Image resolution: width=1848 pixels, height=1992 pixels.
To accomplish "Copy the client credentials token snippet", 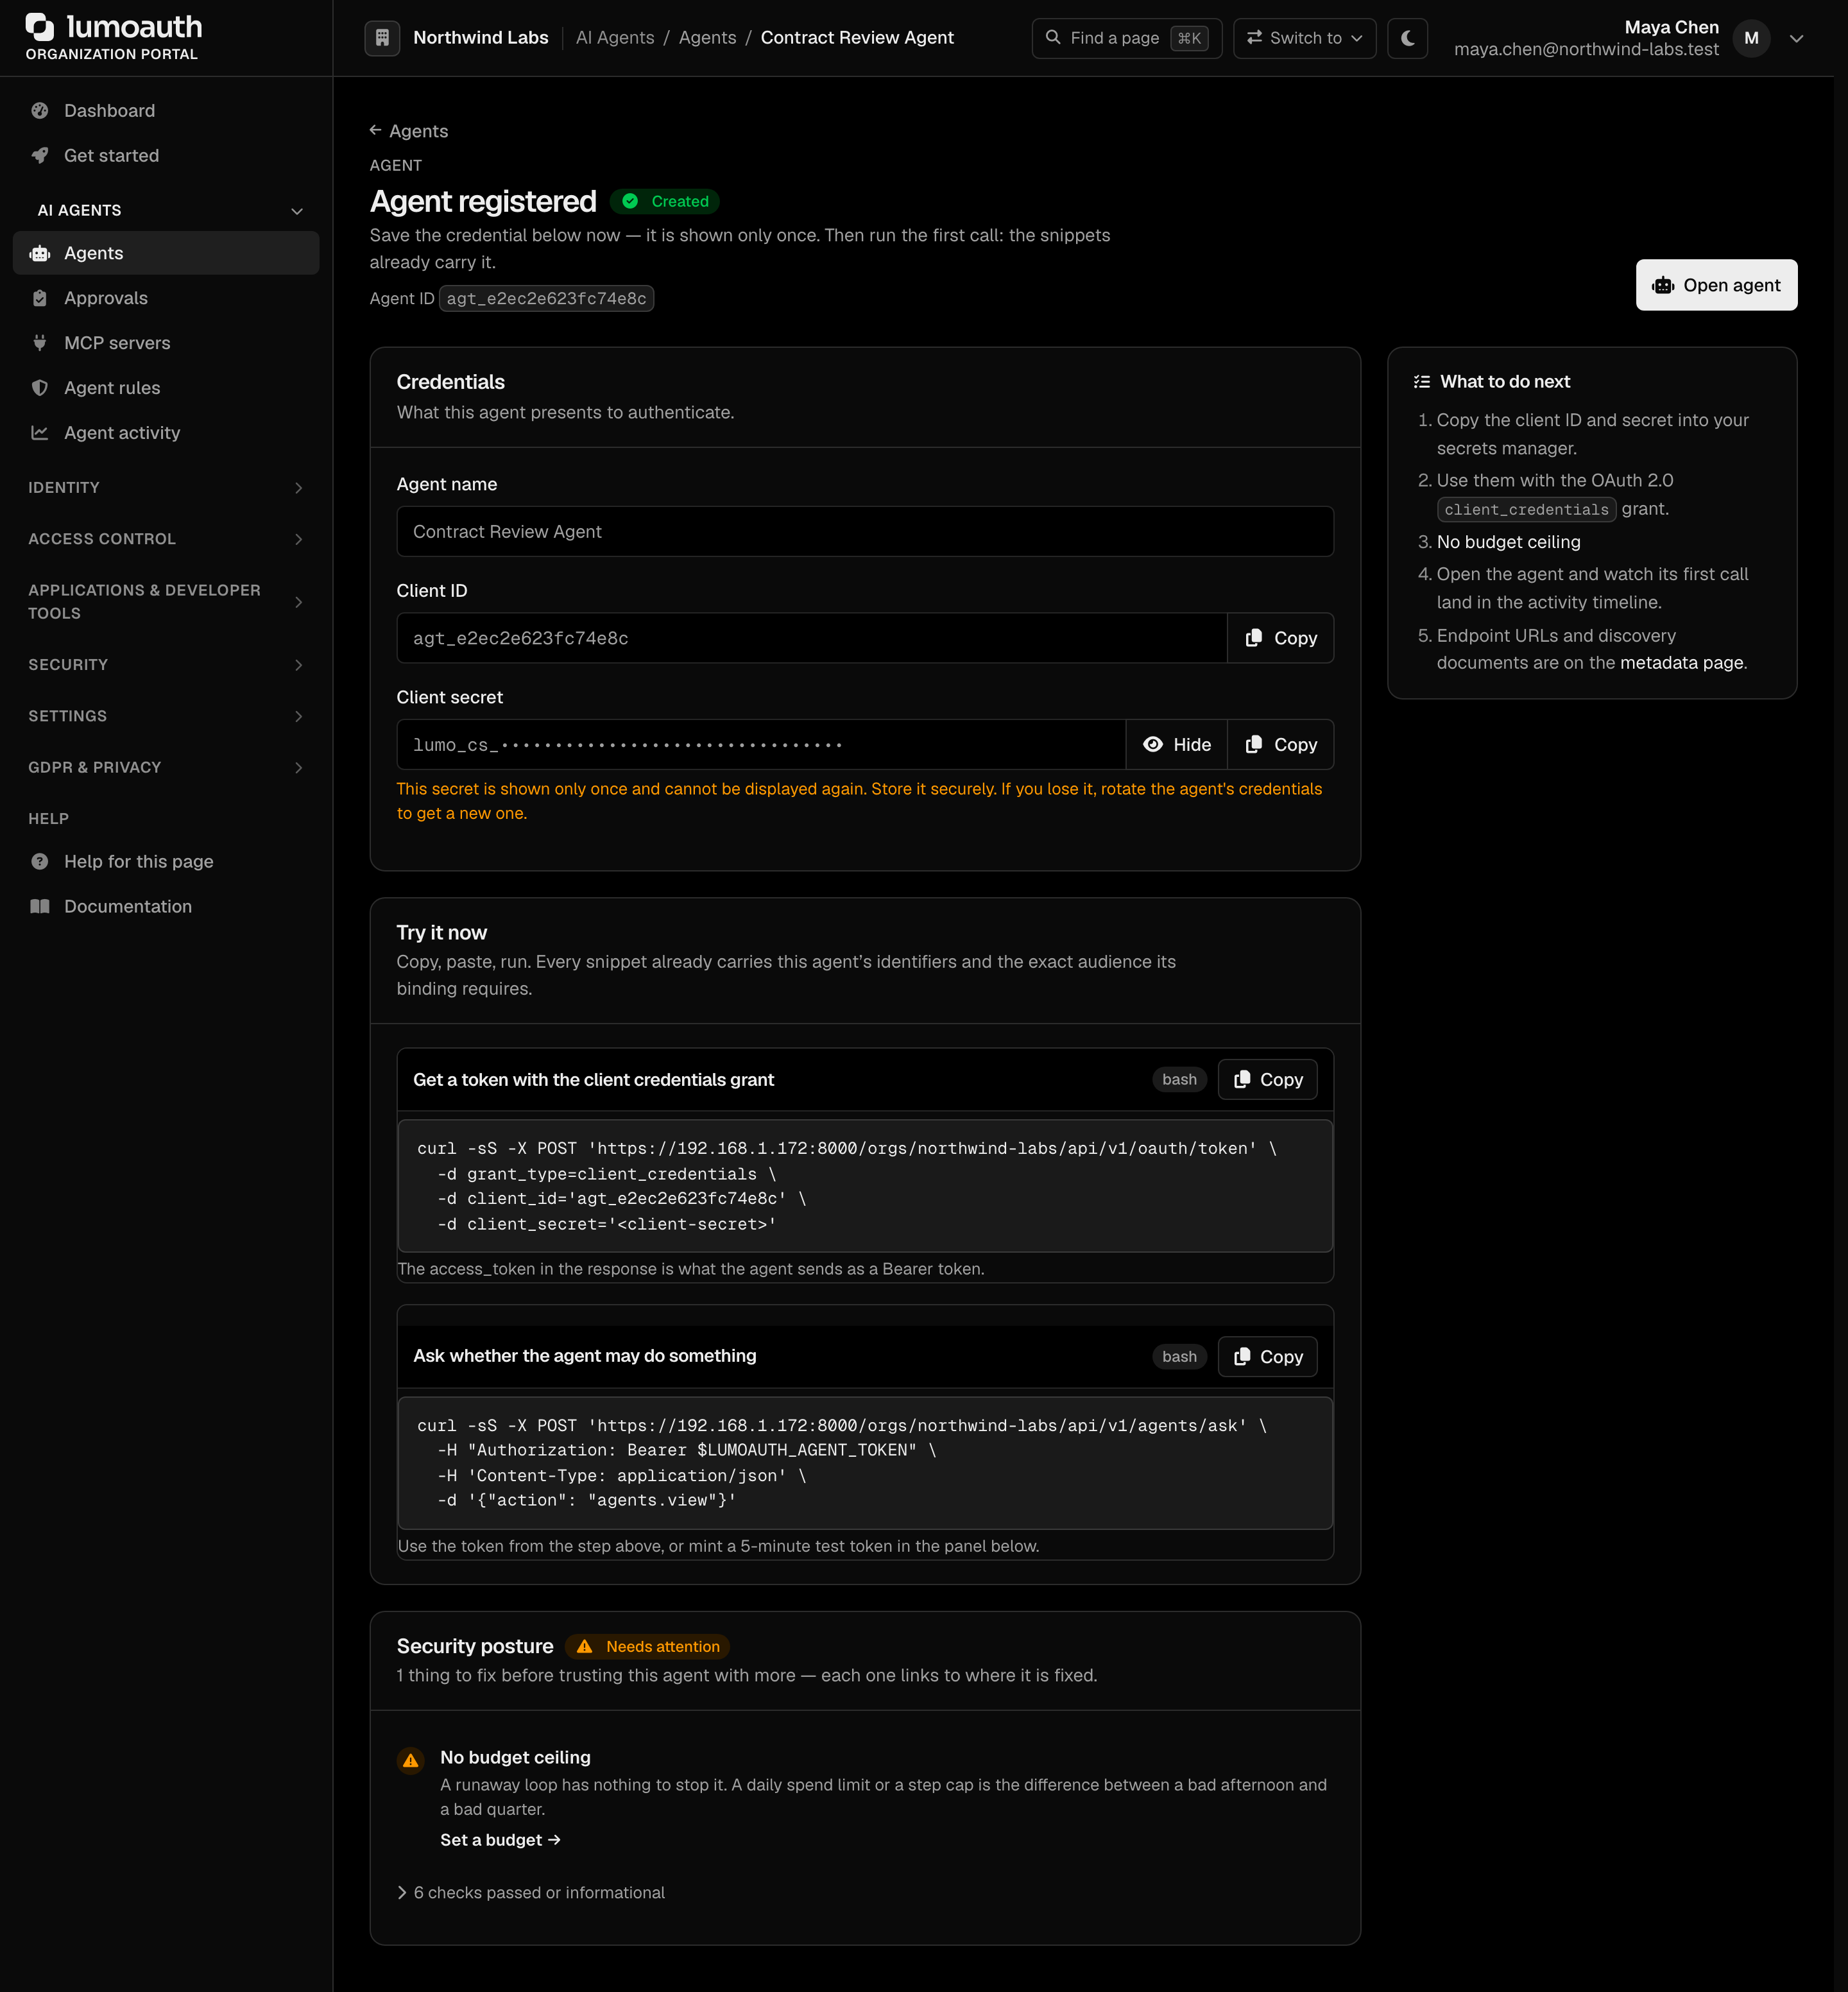I will tap(1267, 1080).
